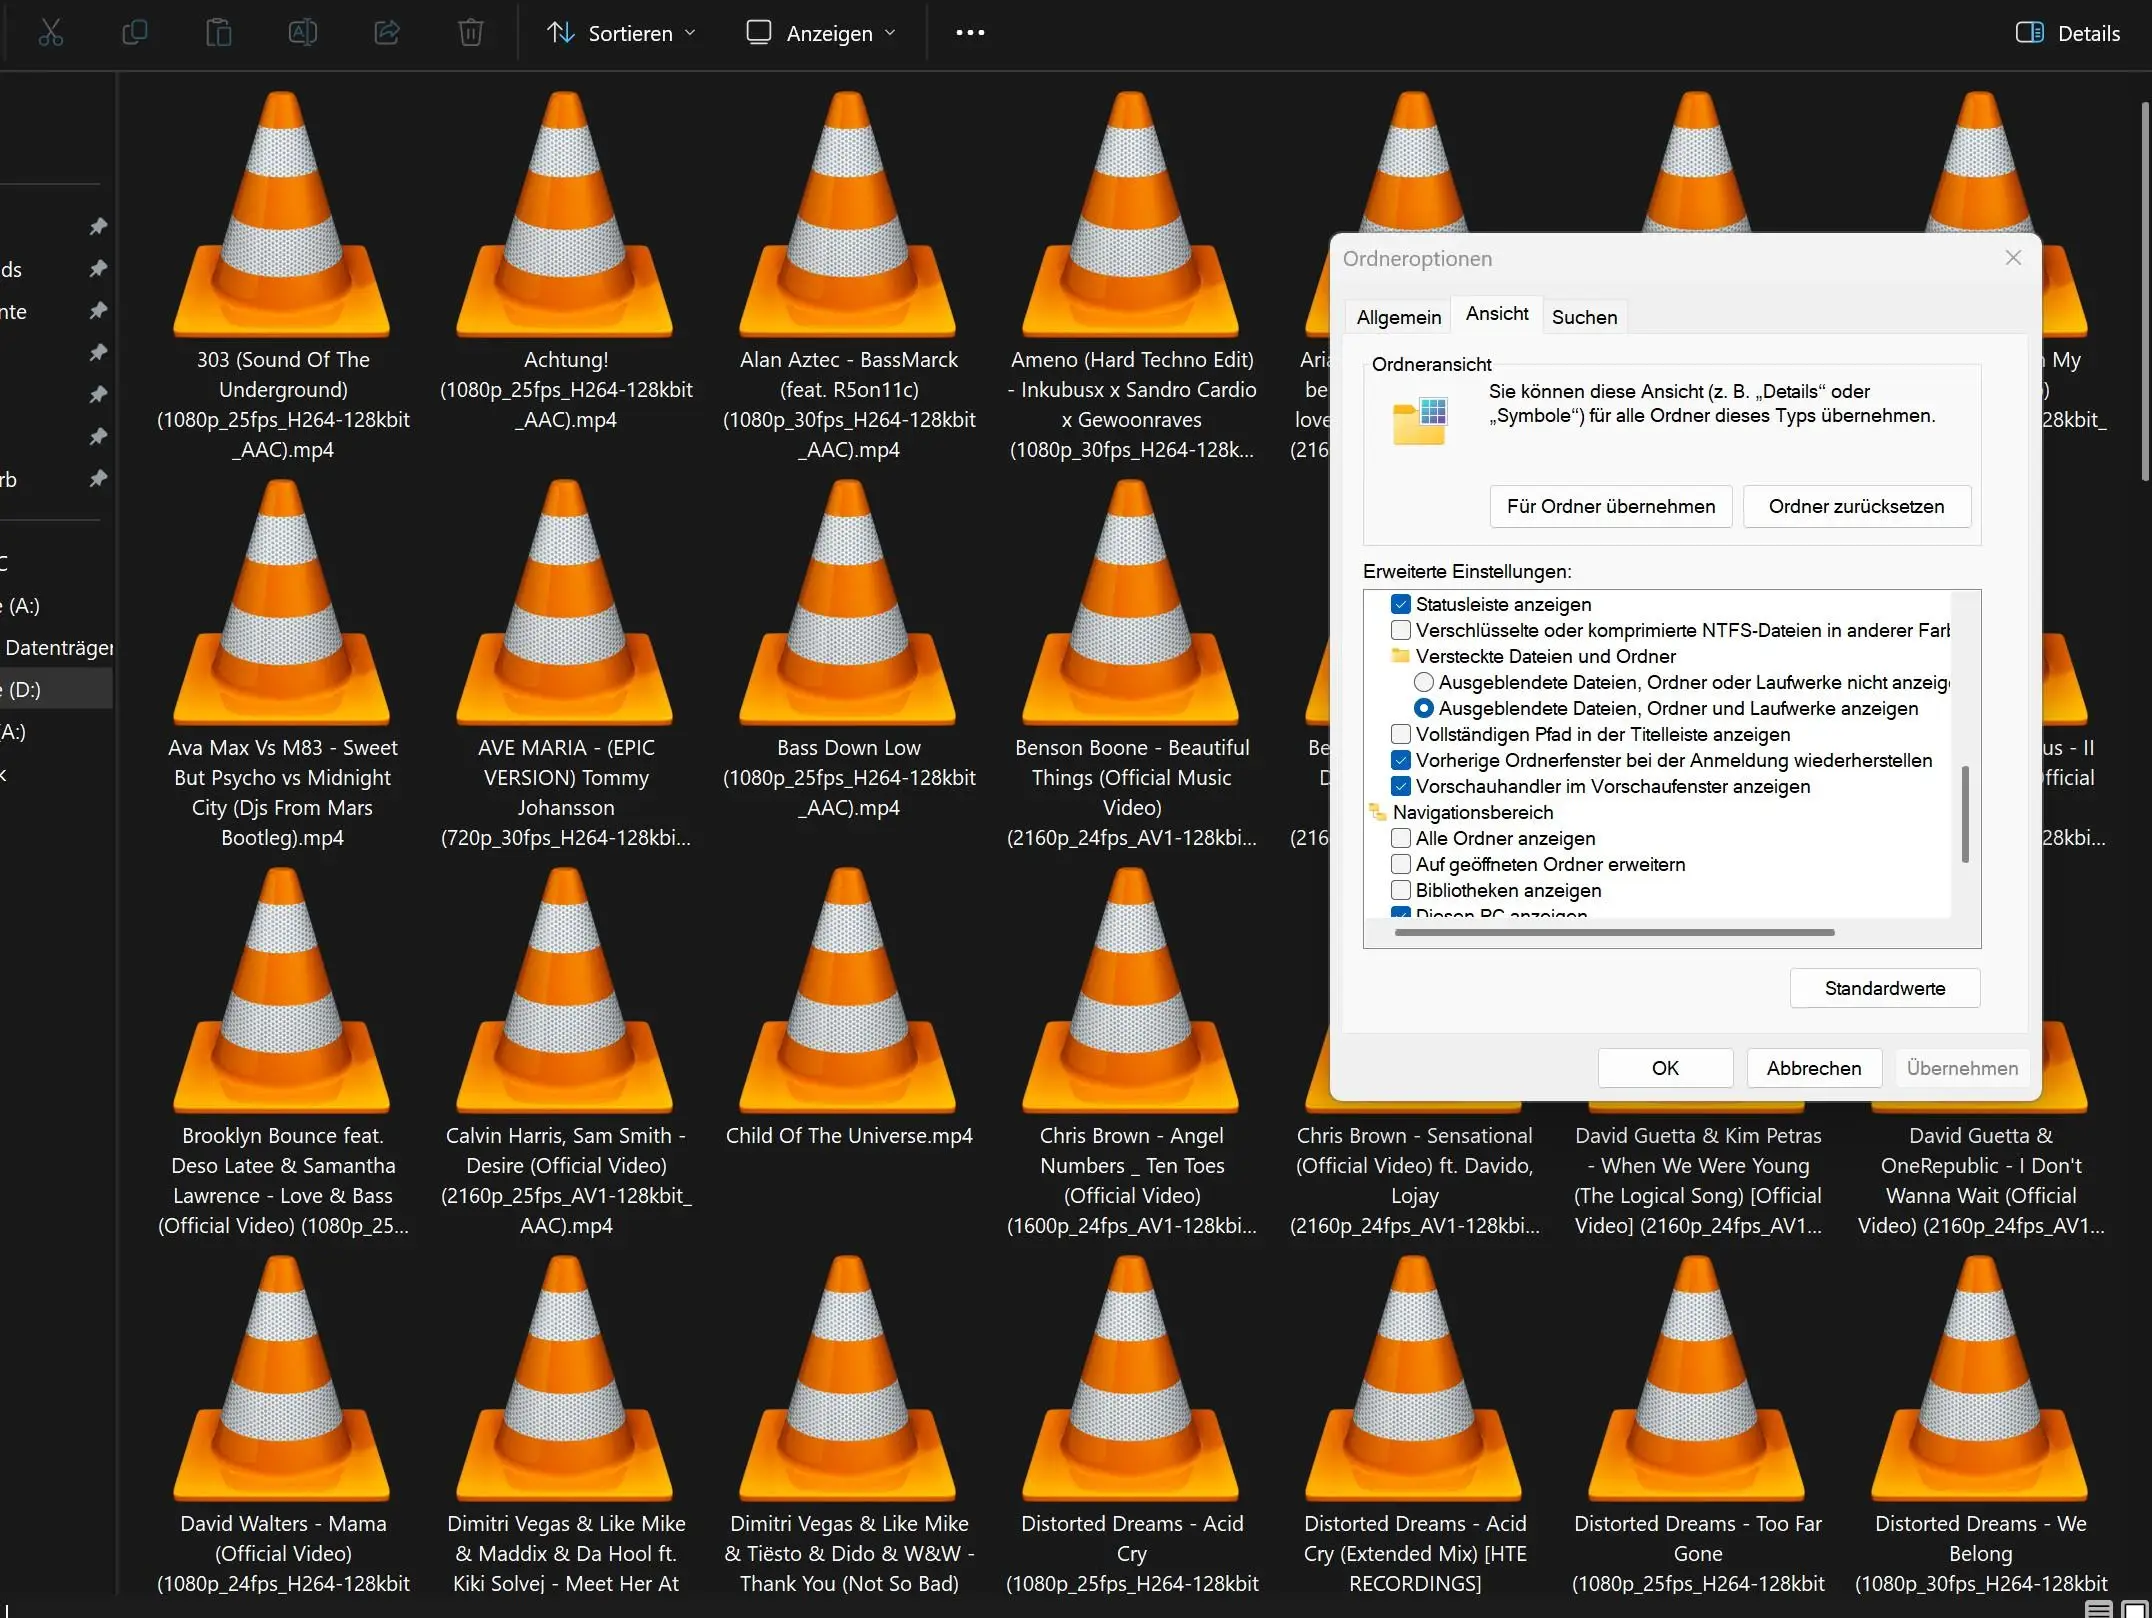This screenshot has width=2152, height=1618.
Task: Click the Copy icon
Action: 135,32
